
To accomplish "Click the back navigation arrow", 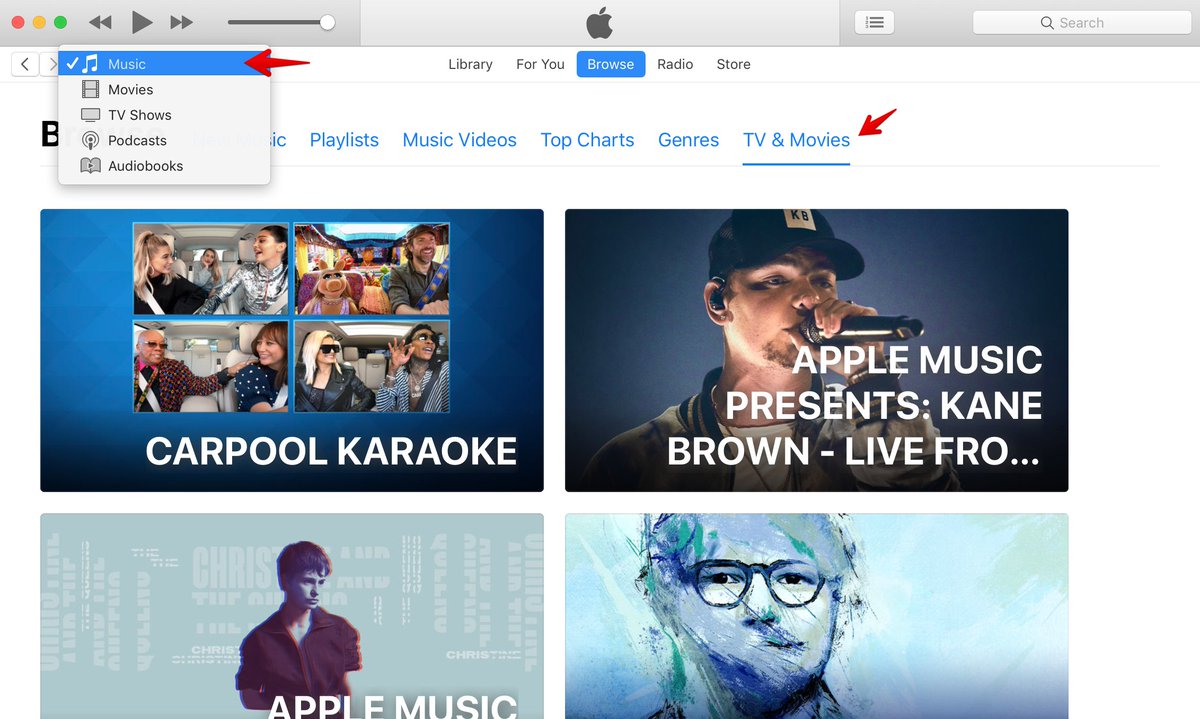I will (x=25, y=64).
